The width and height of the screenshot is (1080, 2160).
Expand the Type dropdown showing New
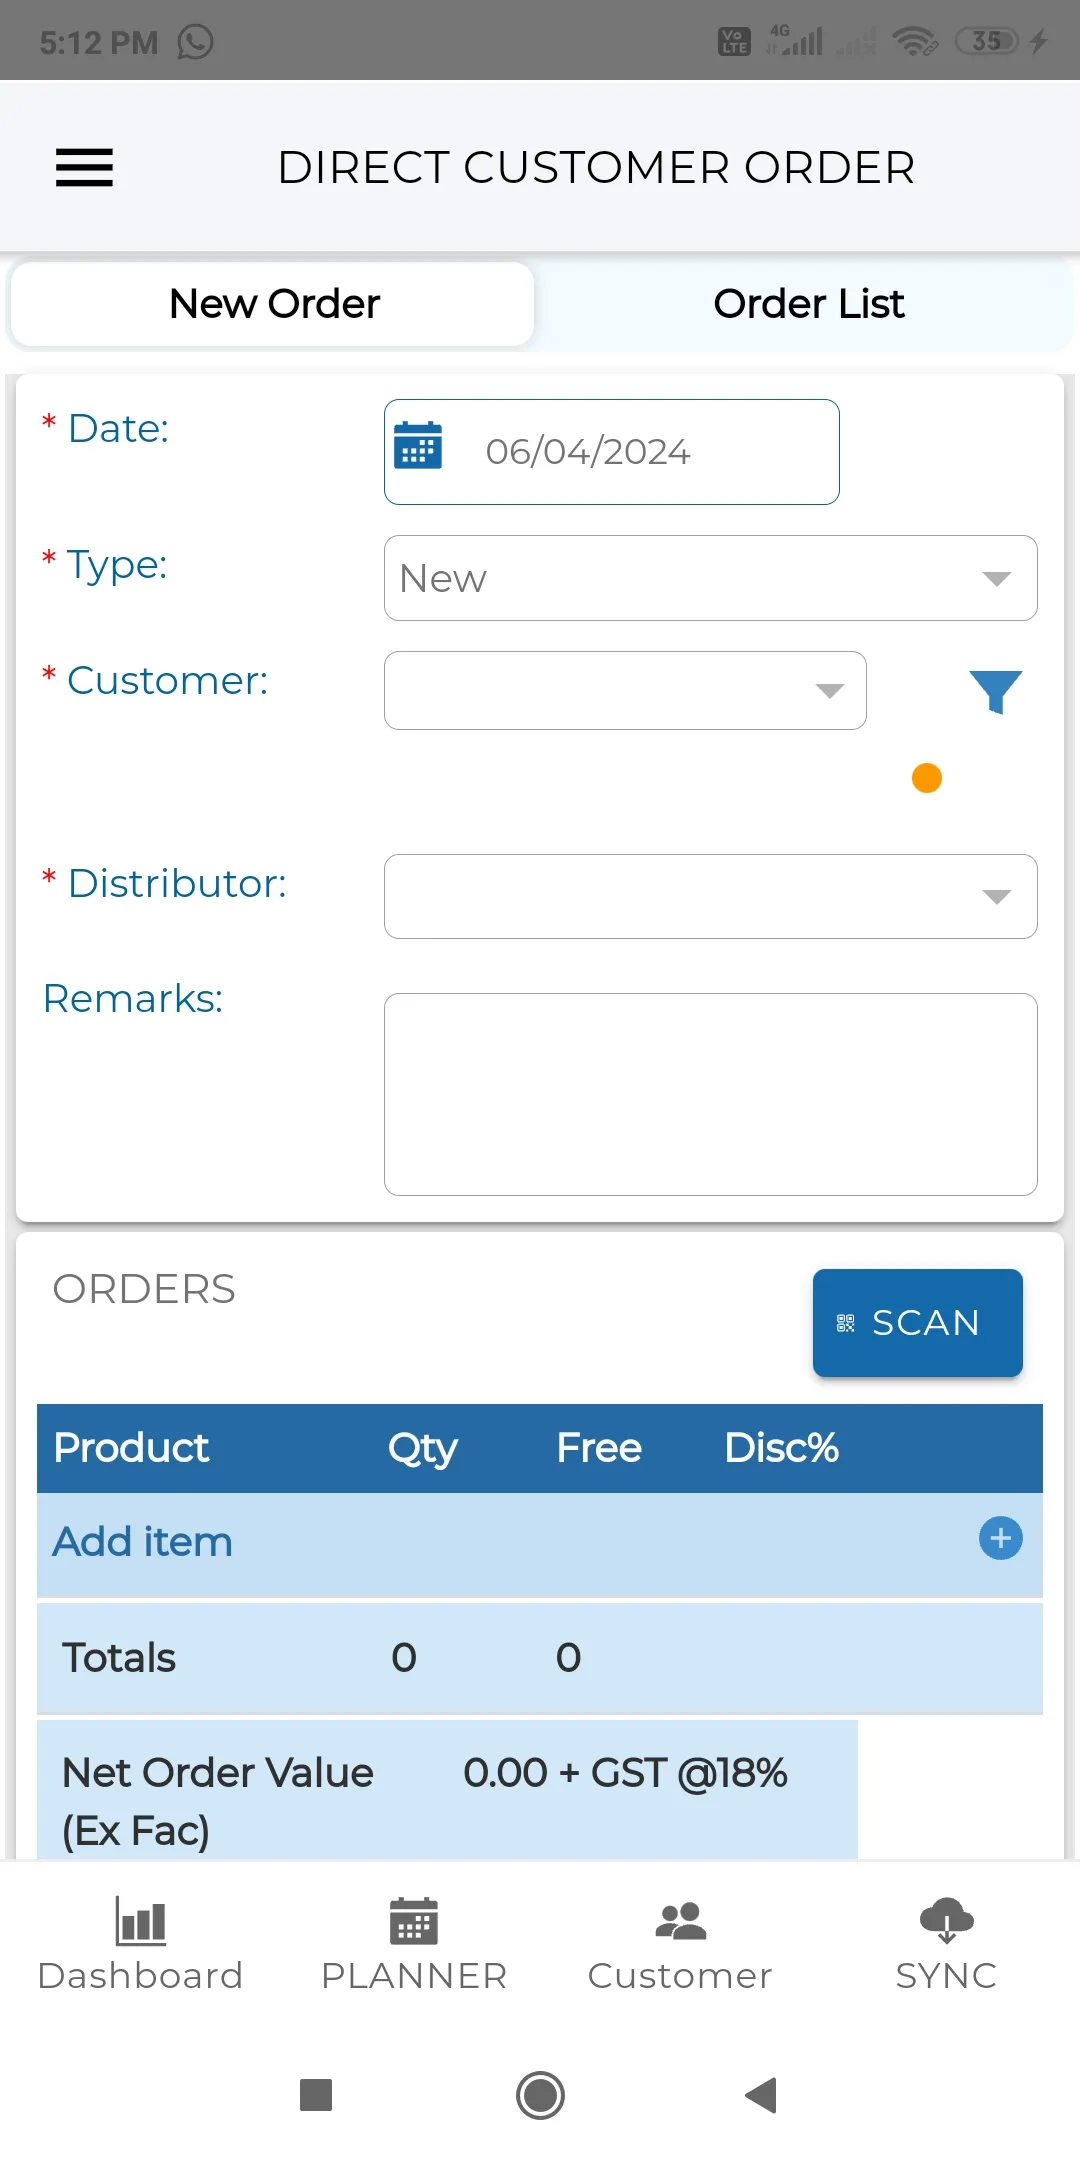click(711, 578)
